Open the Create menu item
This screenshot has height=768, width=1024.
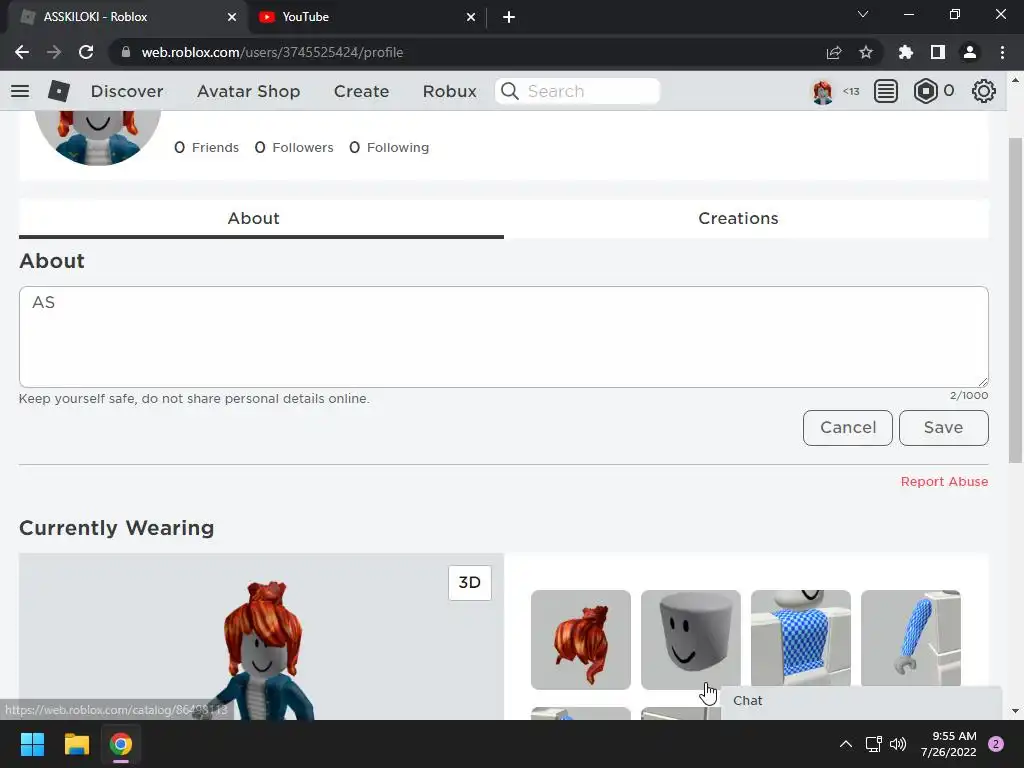click(x=361, y=91)
